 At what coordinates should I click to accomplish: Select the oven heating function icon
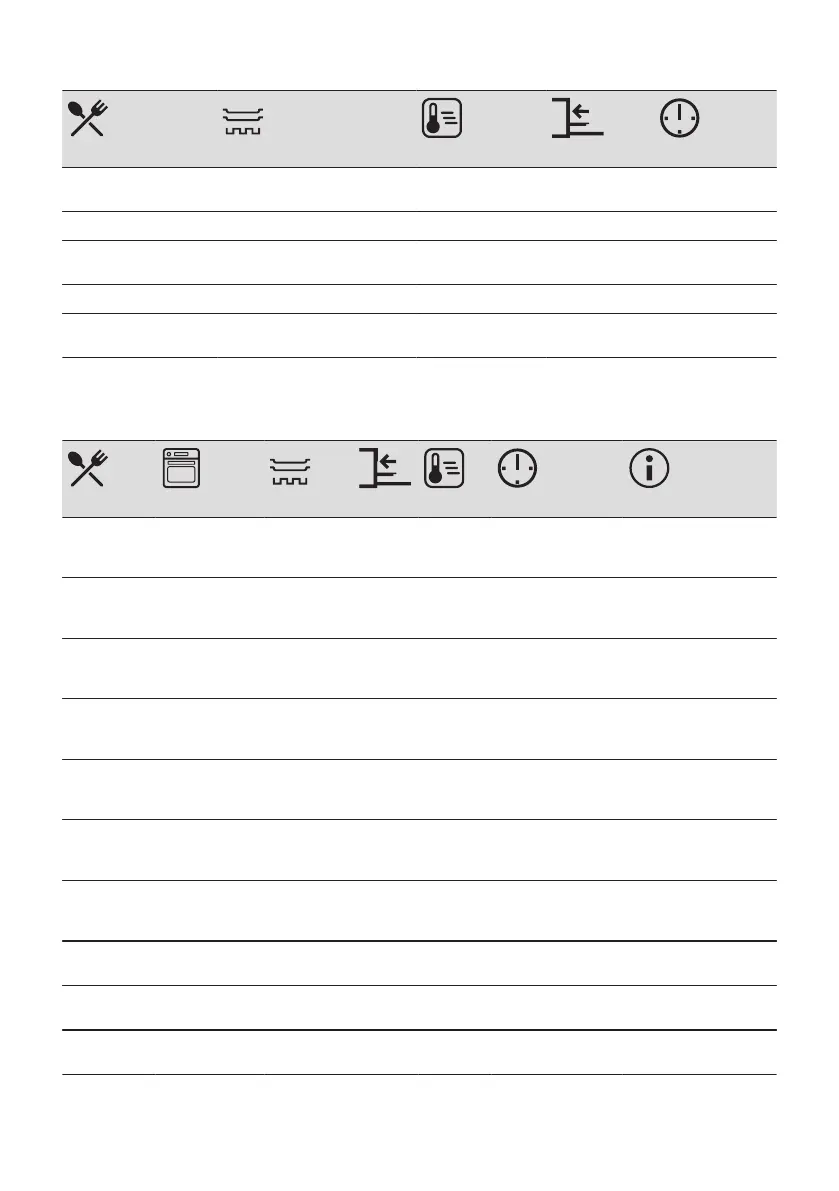pos(181,468)
